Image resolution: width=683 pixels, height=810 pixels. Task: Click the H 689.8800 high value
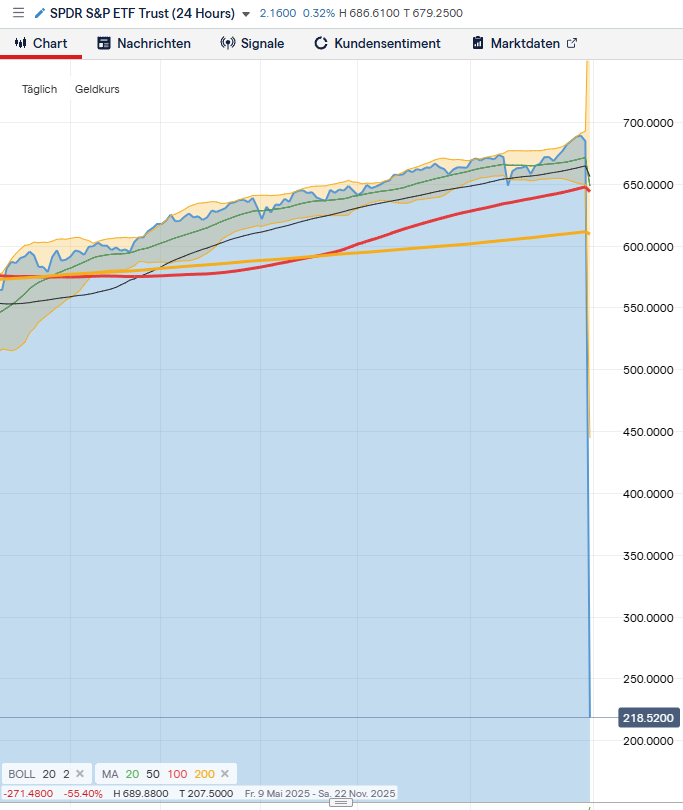coord(141,793)
